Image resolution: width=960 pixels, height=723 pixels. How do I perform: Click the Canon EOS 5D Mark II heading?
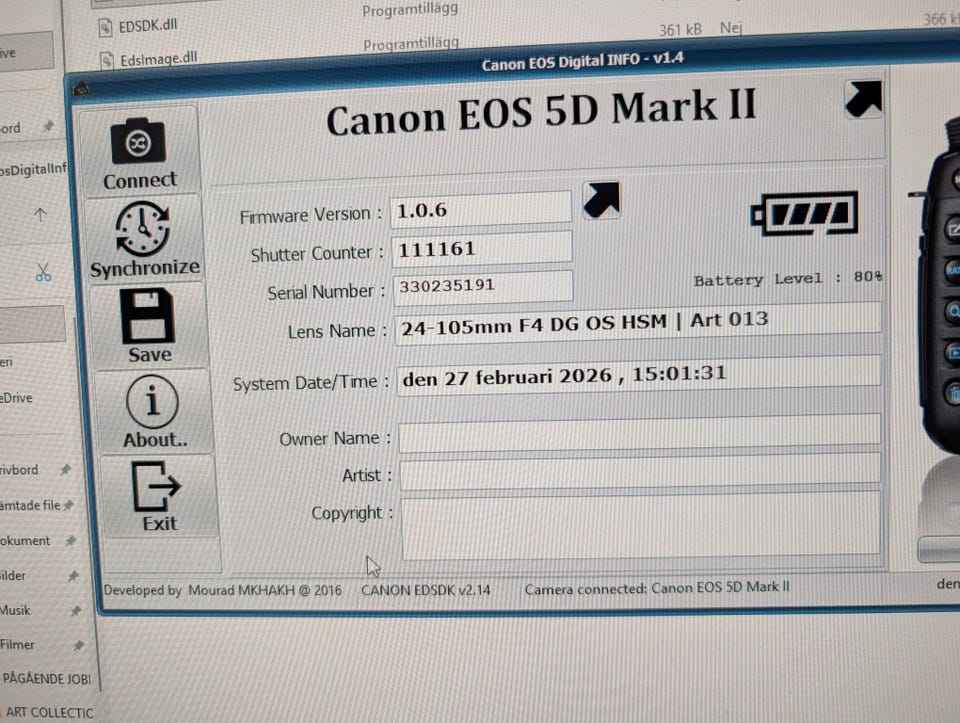coord(541,111)
